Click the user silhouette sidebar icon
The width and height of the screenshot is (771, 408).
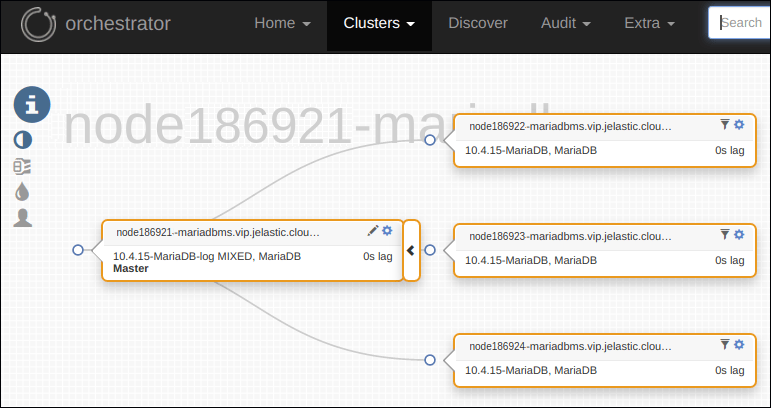(23, 217)
